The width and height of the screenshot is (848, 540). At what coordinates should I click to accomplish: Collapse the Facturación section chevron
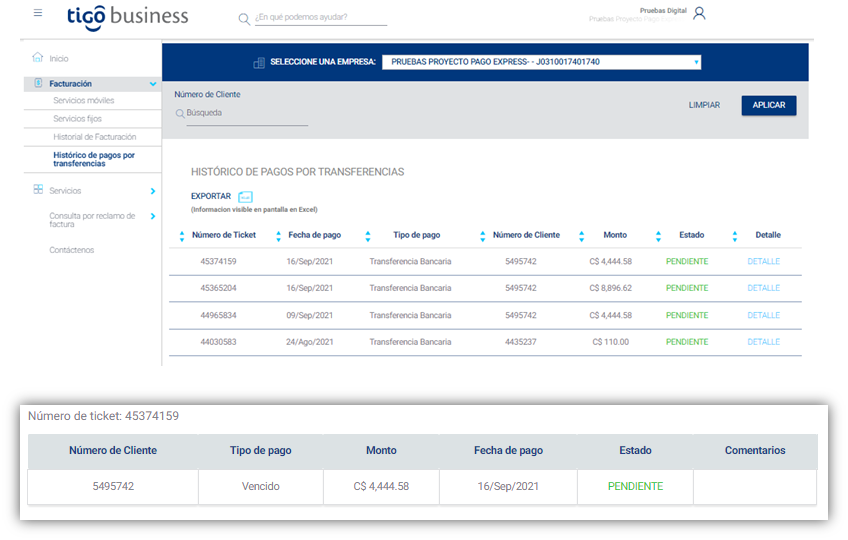[x=153, y=84]
